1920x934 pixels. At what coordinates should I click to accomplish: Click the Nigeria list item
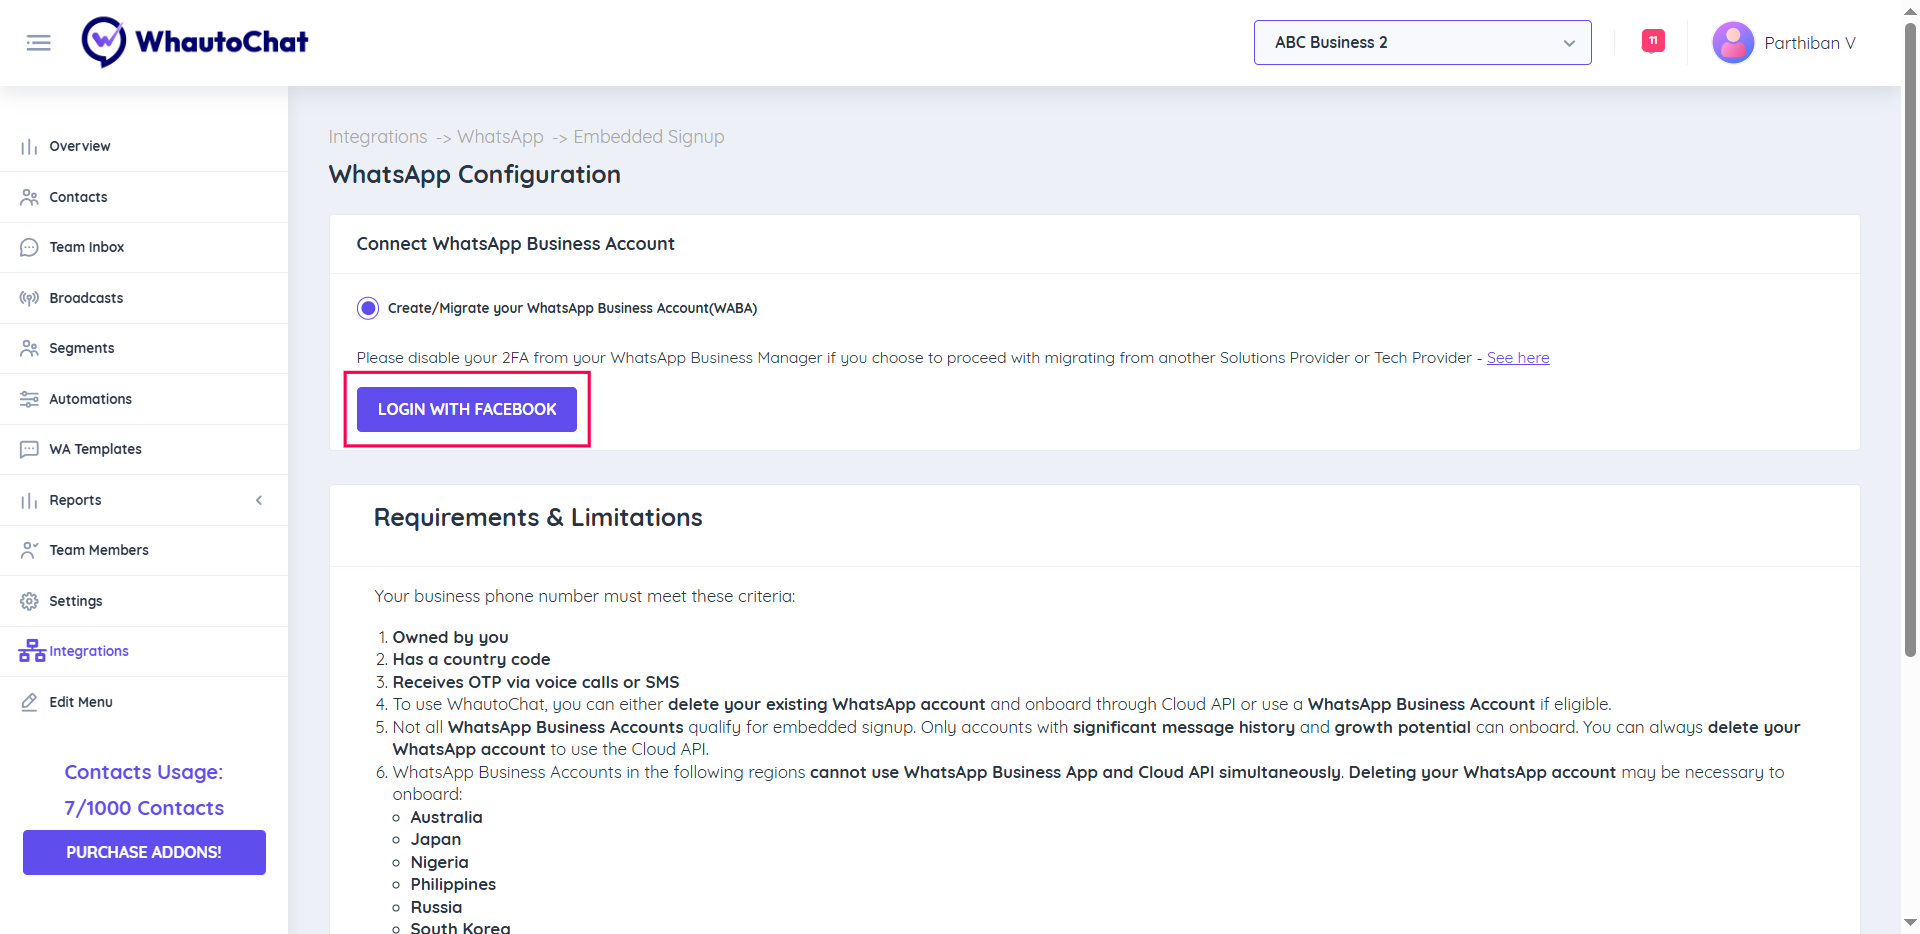click(x=439, y=862)
